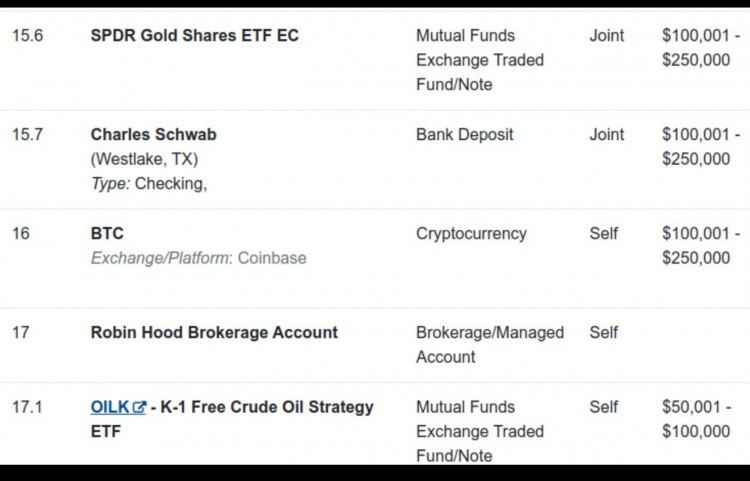Click row number 15.6
750x481 pixels.
(x=27, y=35)
